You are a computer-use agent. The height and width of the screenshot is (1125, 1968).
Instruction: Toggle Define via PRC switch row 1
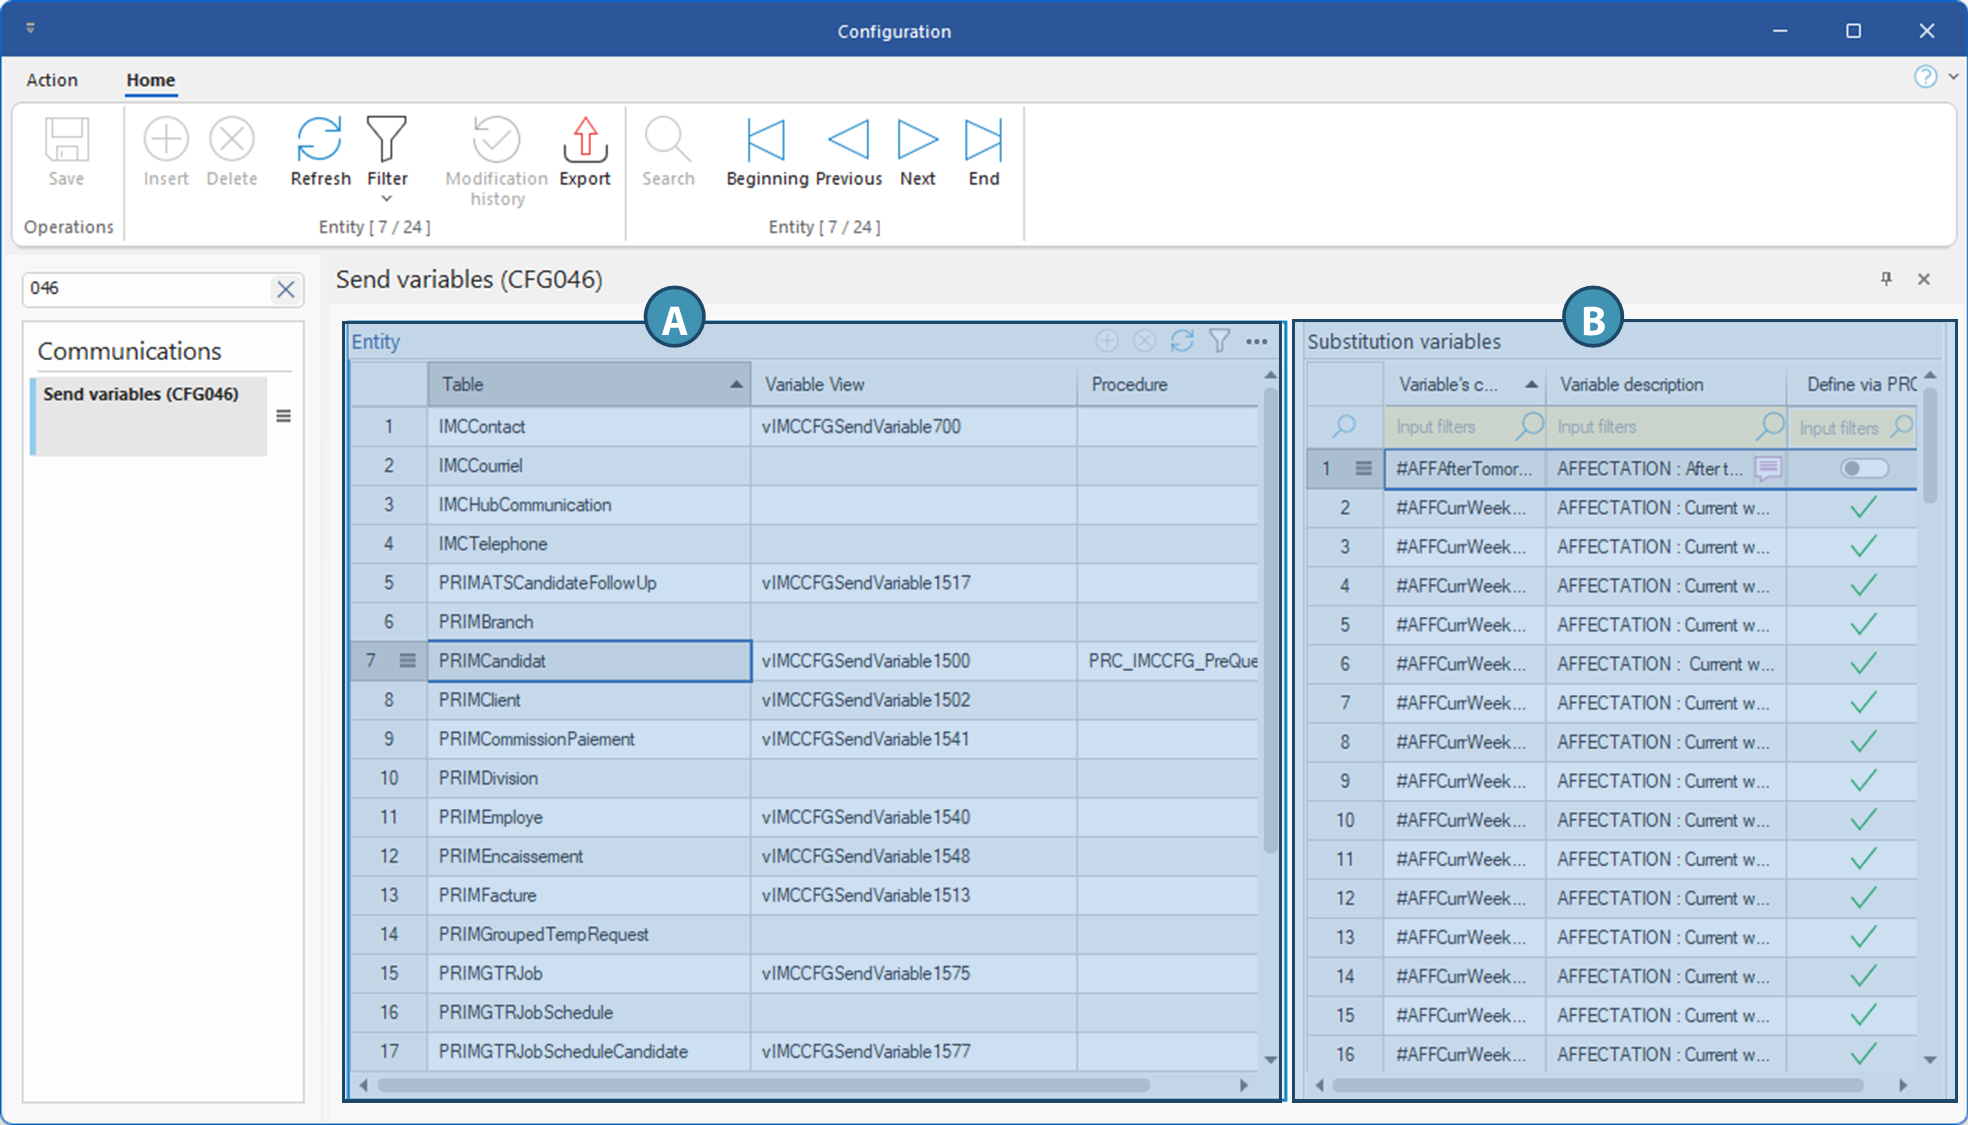click(1864, 468)
